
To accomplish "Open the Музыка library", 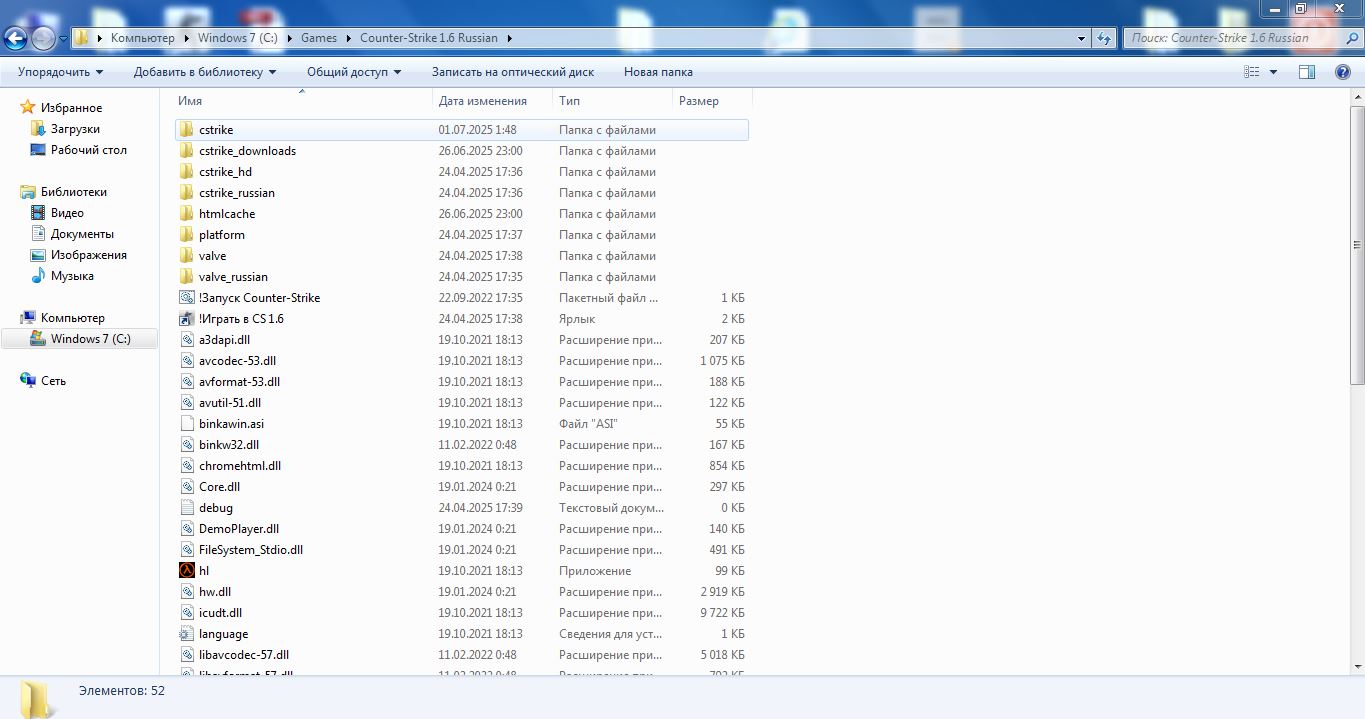I will coord(72,276).
